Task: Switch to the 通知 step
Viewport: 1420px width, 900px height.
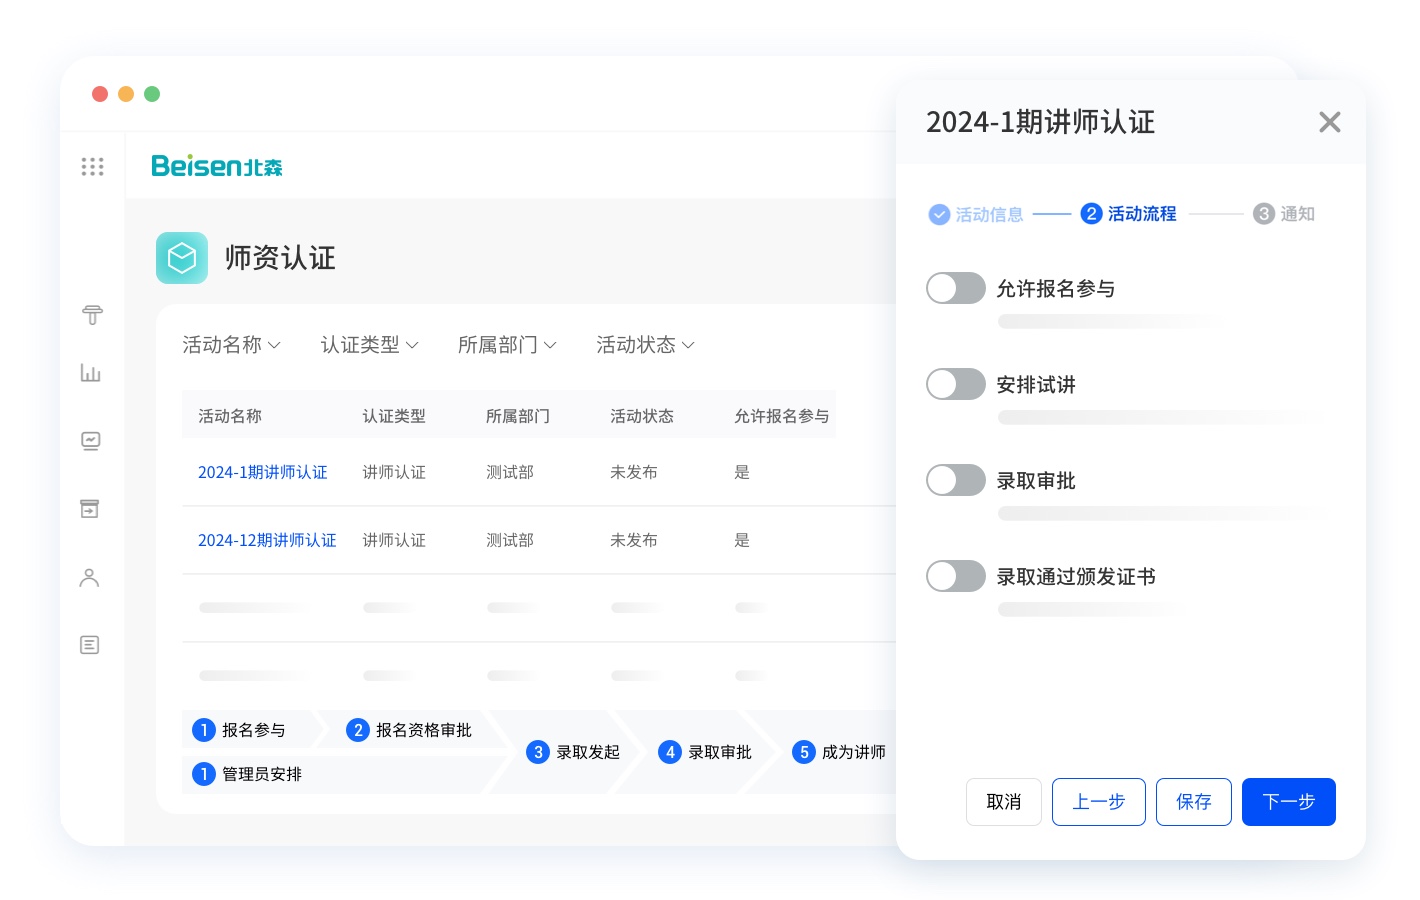Action: coord(1284,214)
